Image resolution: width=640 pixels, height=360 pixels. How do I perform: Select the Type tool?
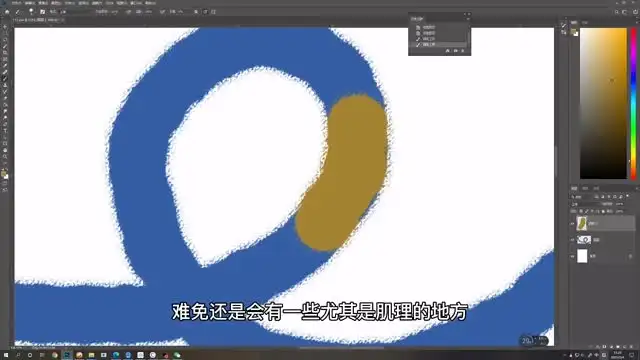pos(5,131)
